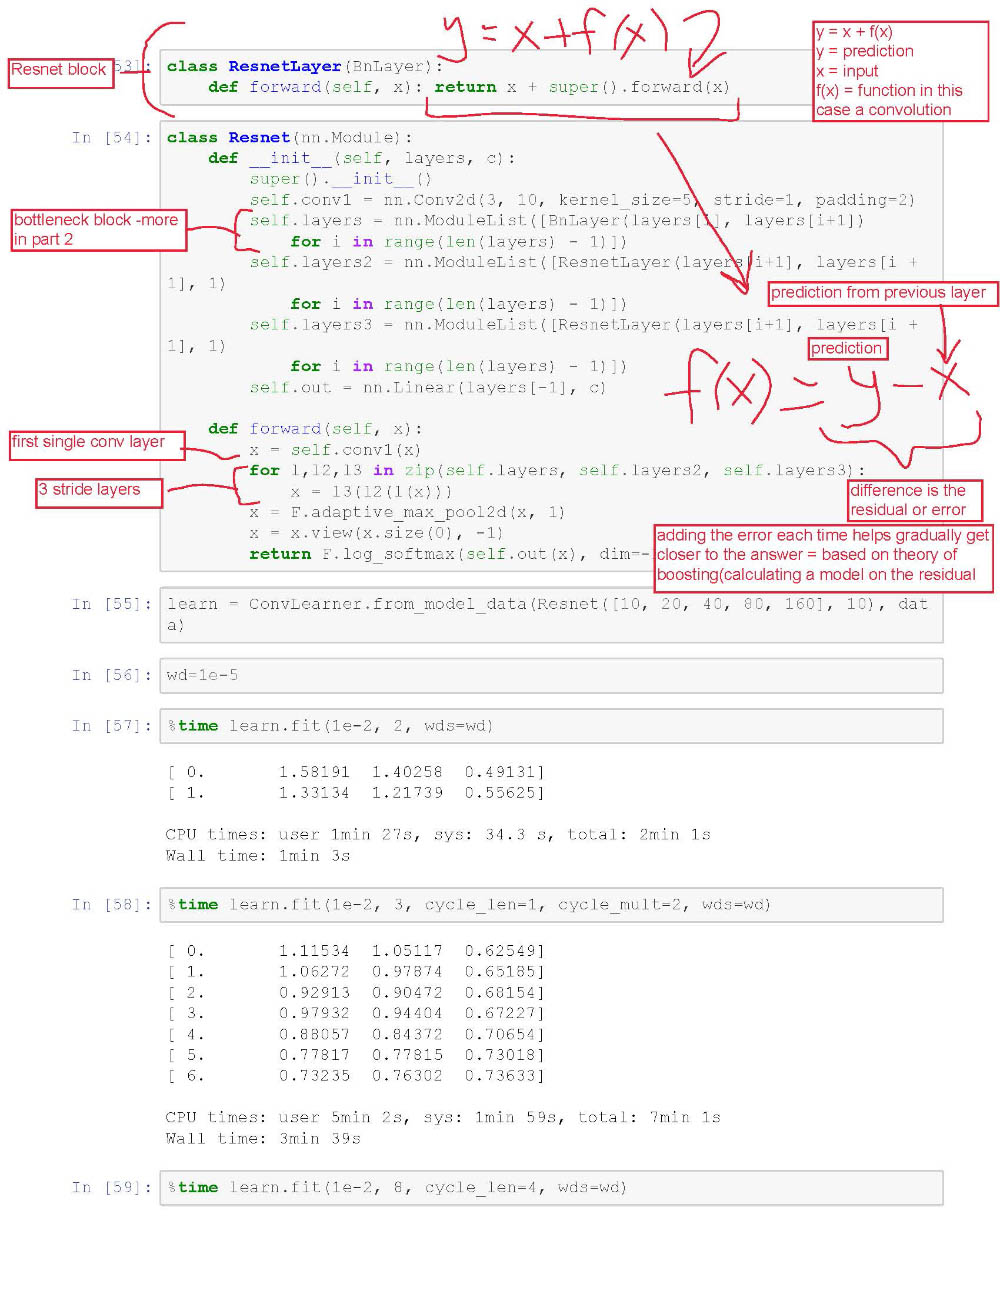
Task: Click the 'return x + super().forward(x)' code
Action: 582,87
